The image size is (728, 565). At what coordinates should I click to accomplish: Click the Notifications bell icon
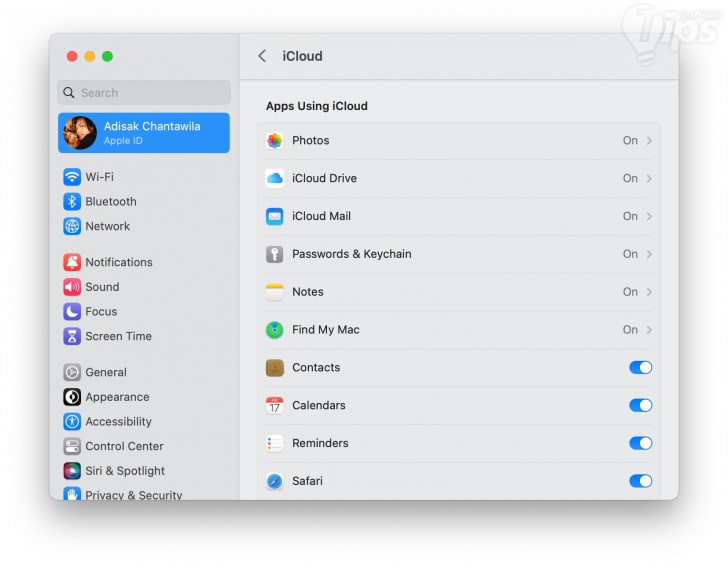(x=72, y=262)
